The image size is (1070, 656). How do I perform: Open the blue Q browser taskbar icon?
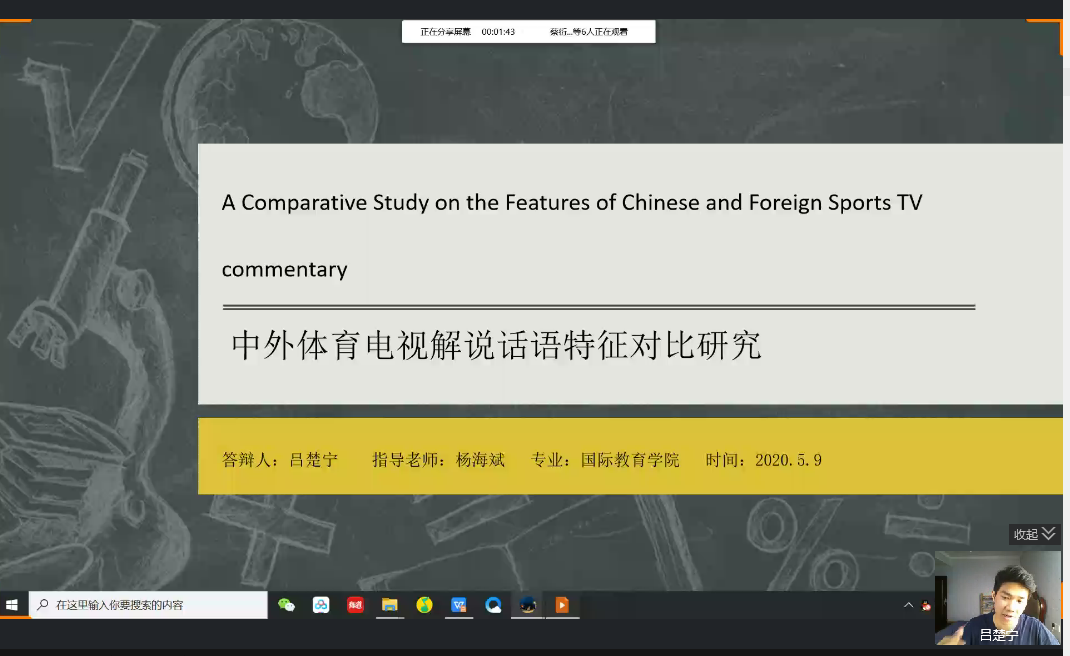coord(493,605)
